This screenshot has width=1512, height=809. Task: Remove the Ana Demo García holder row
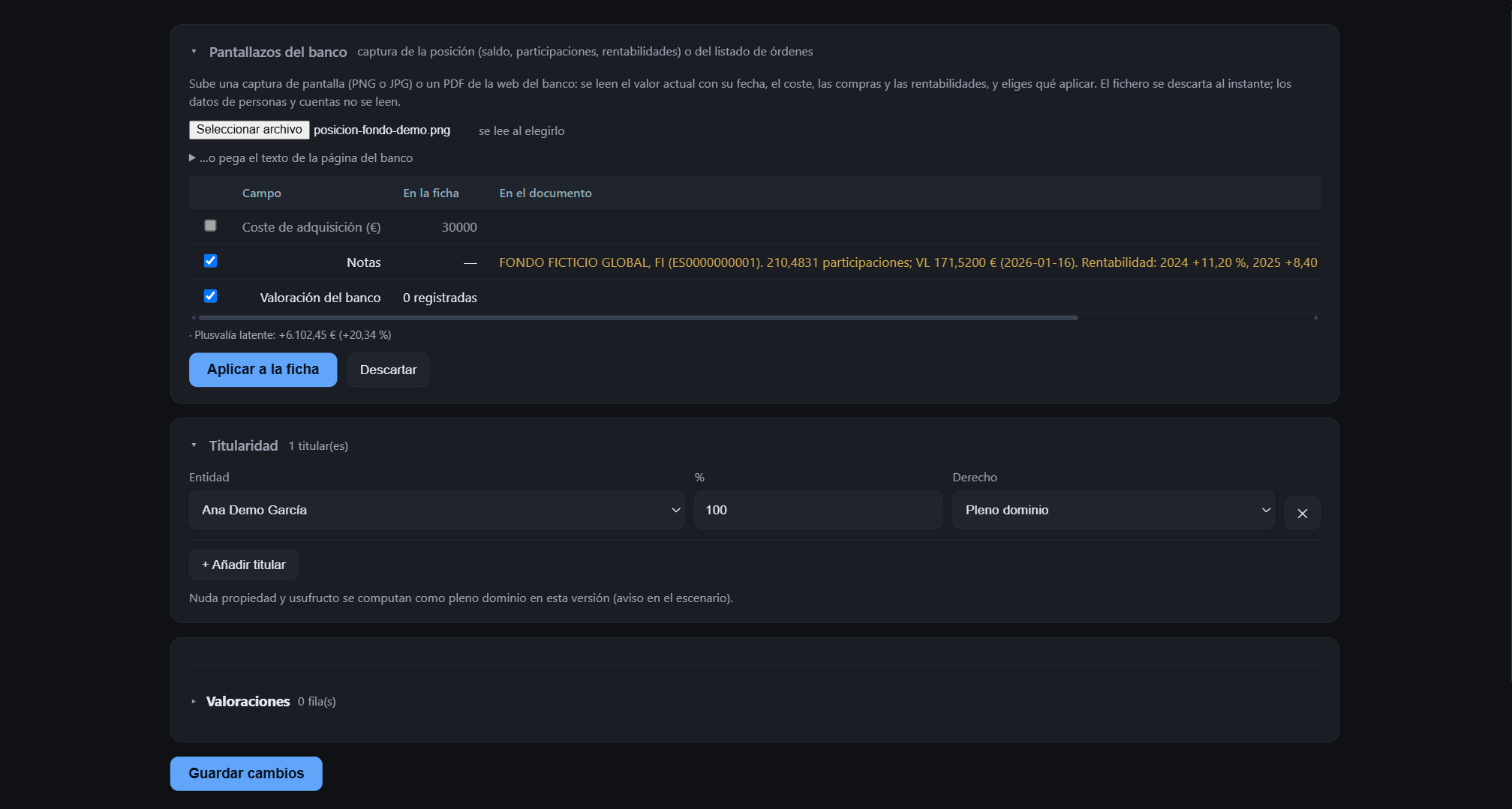(x=1302, y=513)
